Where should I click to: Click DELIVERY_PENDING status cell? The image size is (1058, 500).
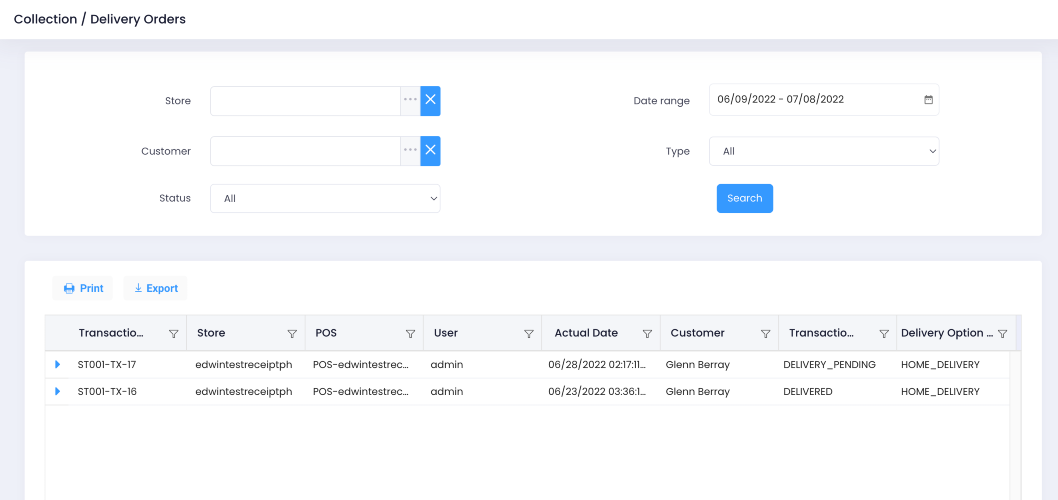tap(829, 364)
